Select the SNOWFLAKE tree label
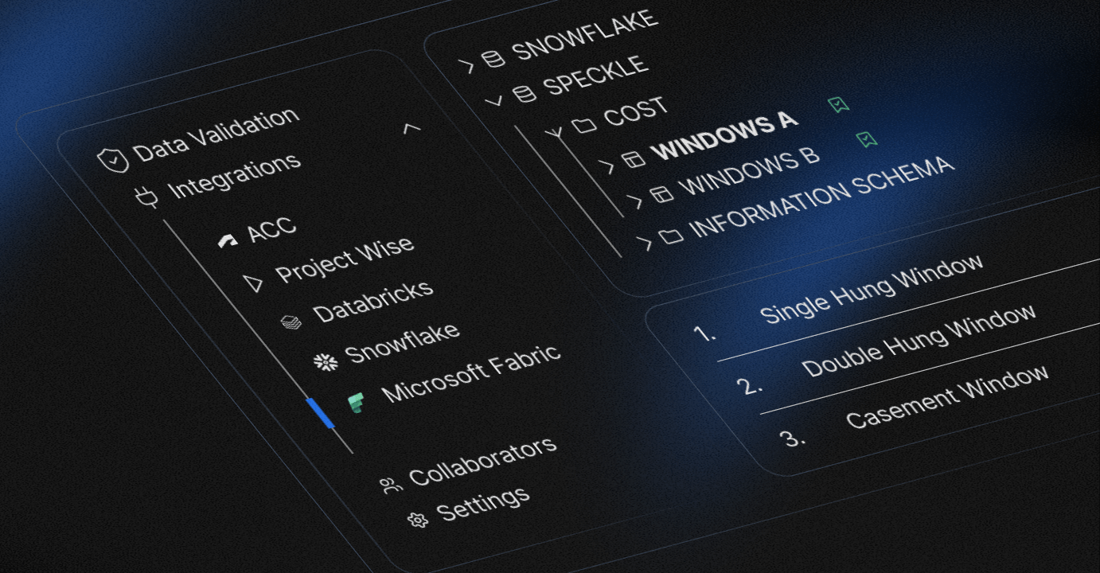 585,35
